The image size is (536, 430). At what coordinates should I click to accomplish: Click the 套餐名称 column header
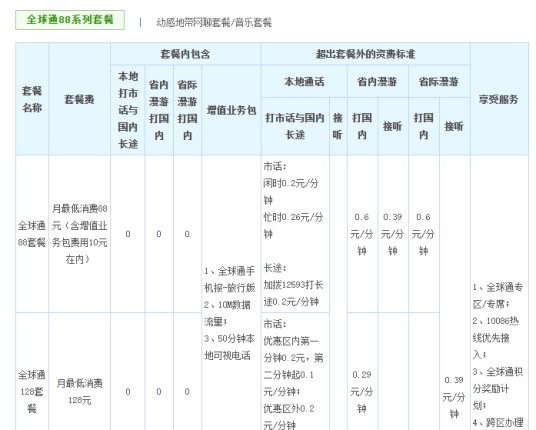[x=32, y=99]
